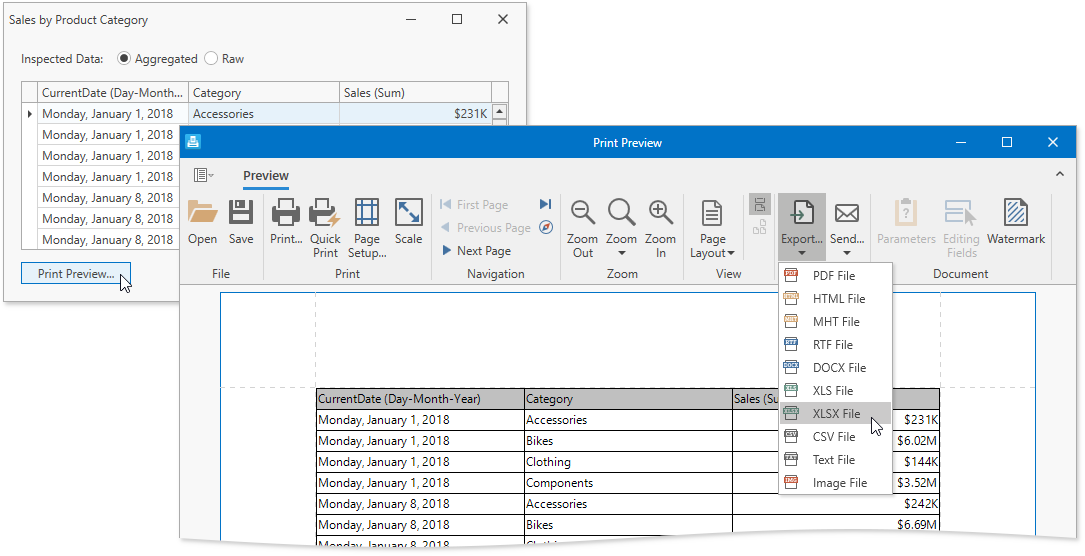
Task: Select PDF File export option
Action: tap(833, 276)
